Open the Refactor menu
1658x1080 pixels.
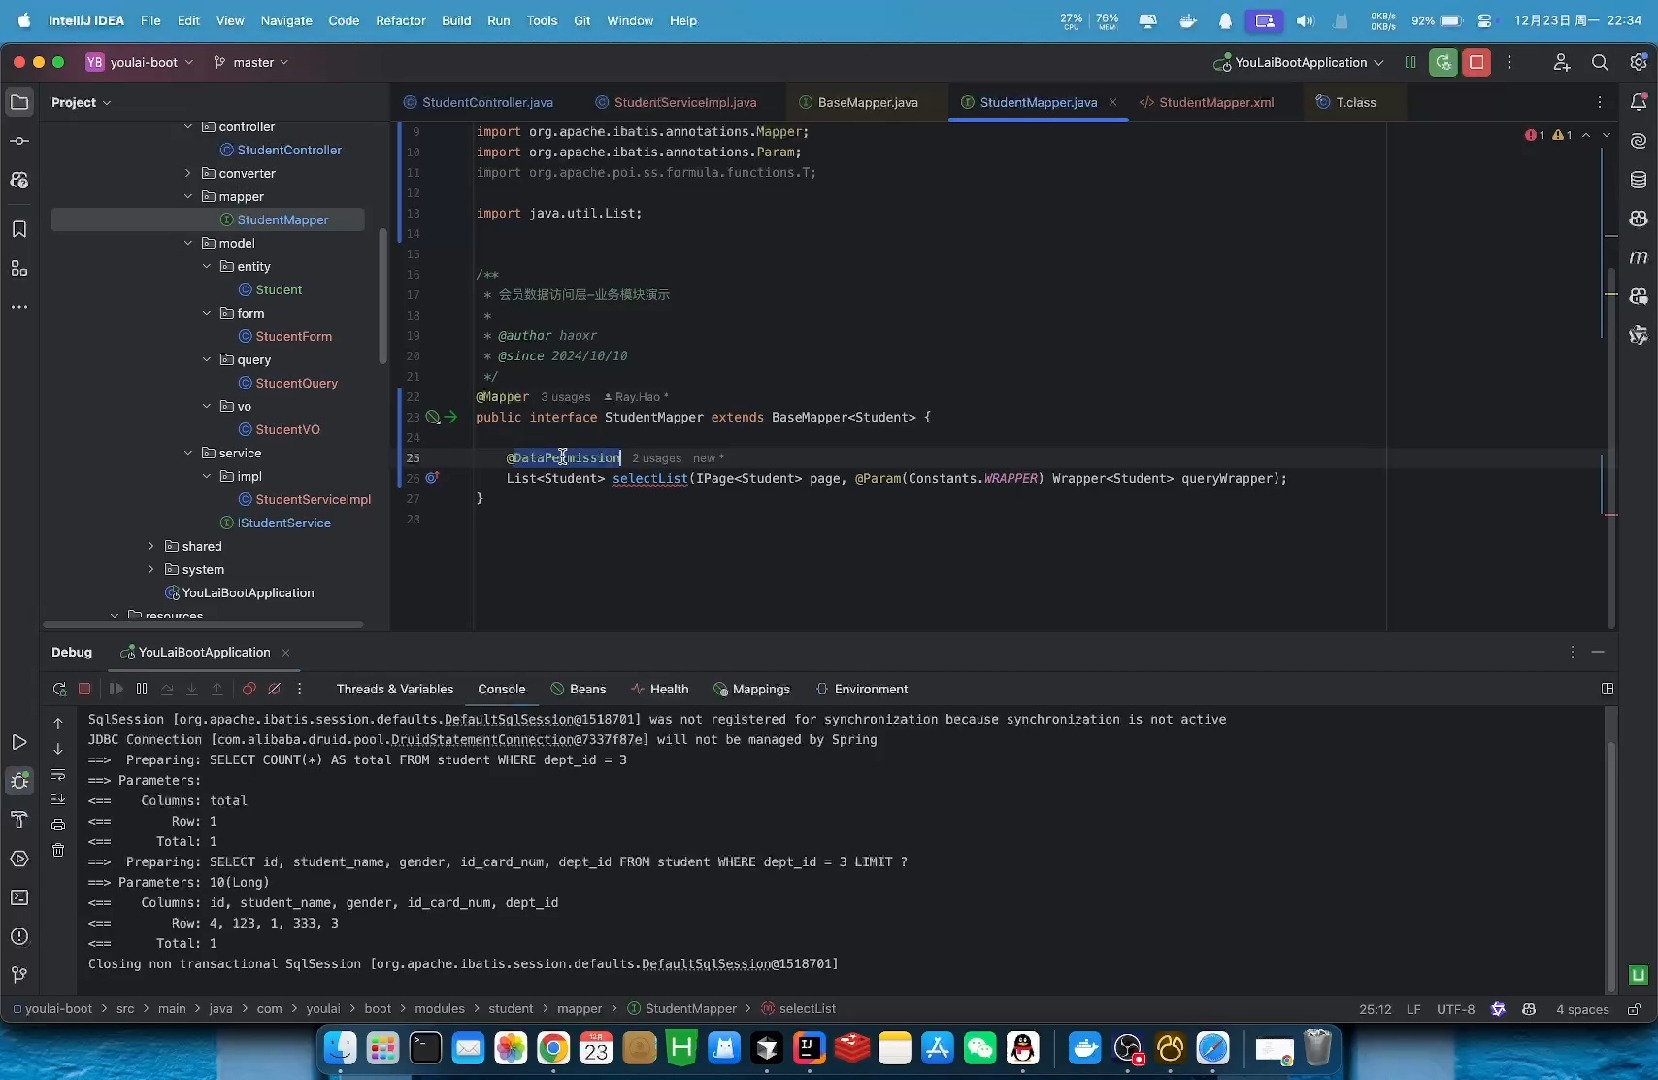click(x=401, y=20)
